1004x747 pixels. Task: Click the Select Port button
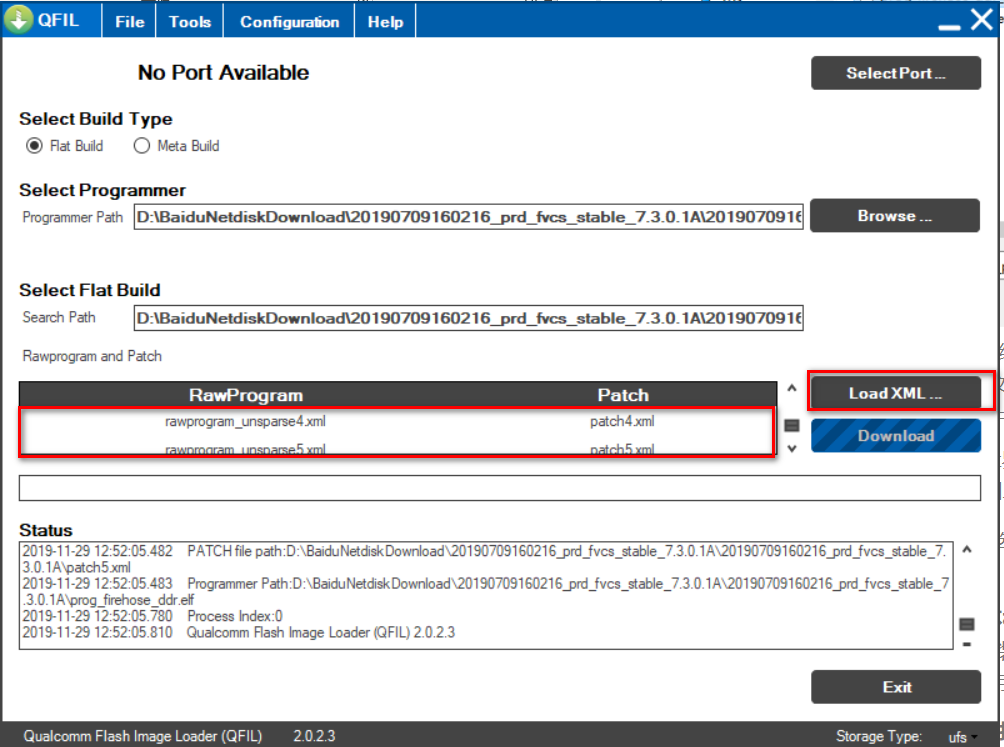(896, 73)
